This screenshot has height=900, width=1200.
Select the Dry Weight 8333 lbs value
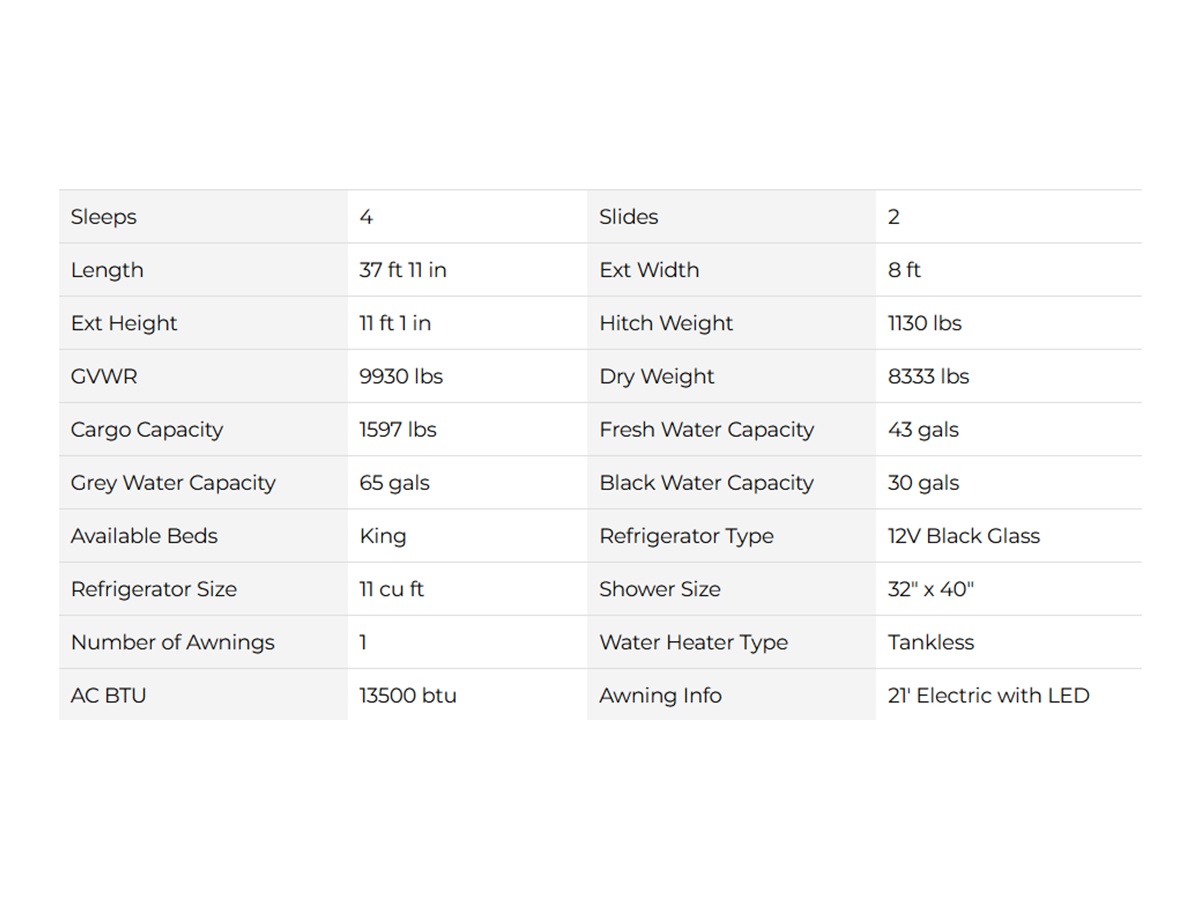[x=928, y=376]
